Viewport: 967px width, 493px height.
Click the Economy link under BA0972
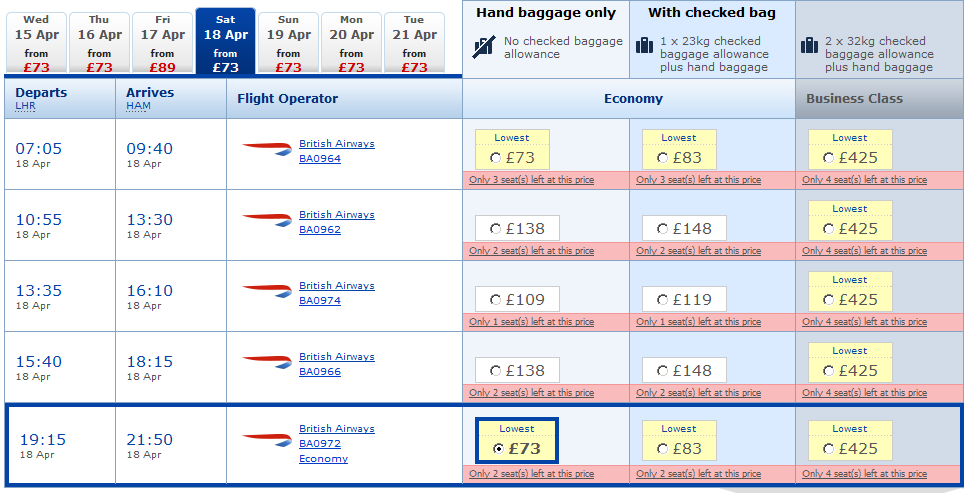point(323,459)
